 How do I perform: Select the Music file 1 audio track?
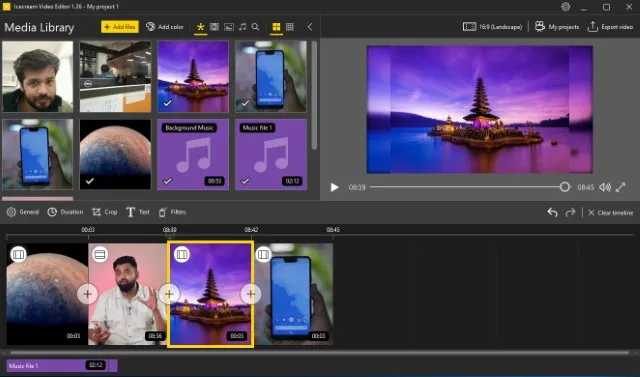(62, 366)
